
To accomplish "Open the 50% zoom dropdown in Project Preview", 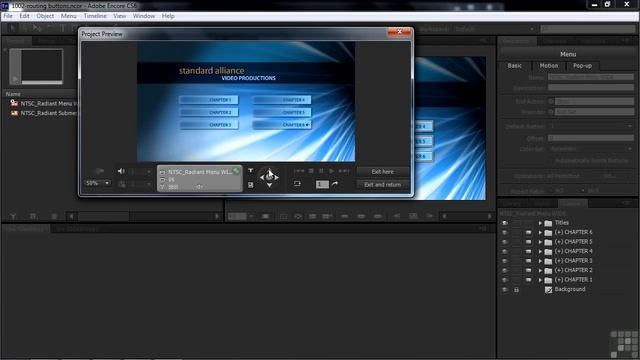I will click(x=98, y=183).
